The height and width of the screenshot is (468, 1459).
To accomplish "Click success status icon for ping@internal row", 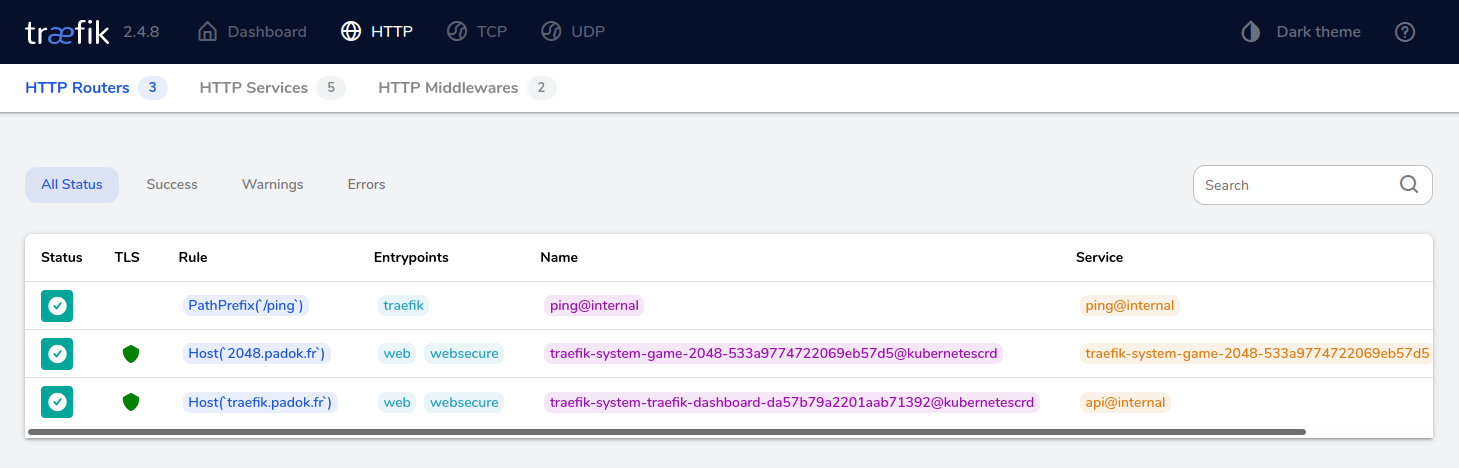I will coord(57,306).
